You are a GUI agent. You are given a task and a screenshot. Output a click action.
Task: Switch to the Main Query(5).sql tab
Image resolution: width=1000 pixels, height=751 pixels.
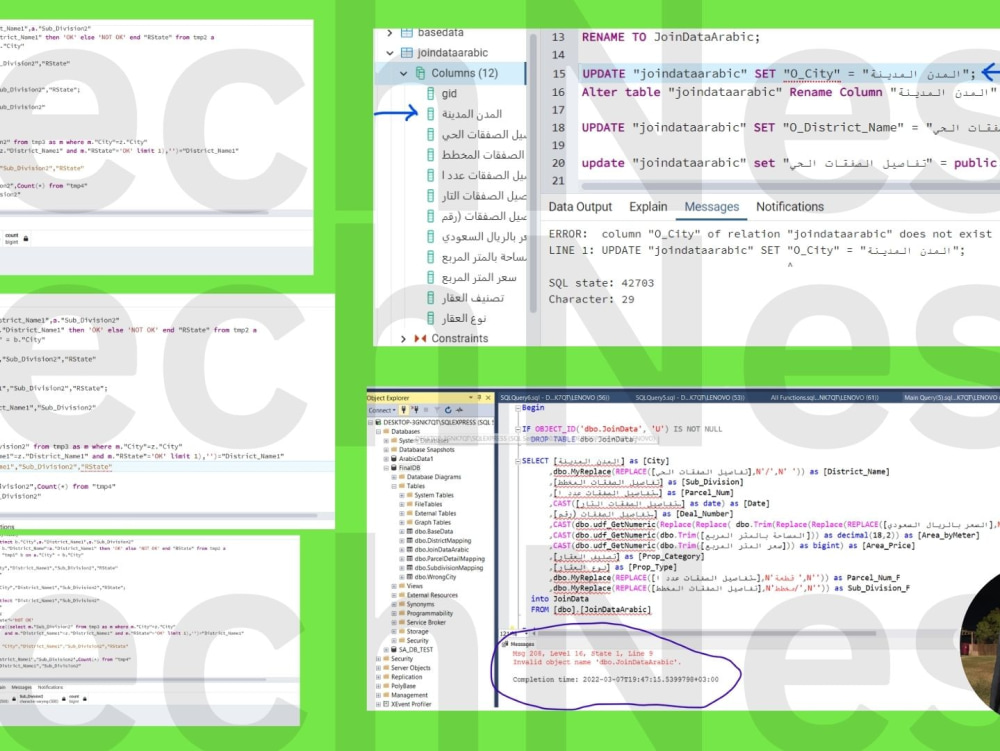click(x=952, y=398)
